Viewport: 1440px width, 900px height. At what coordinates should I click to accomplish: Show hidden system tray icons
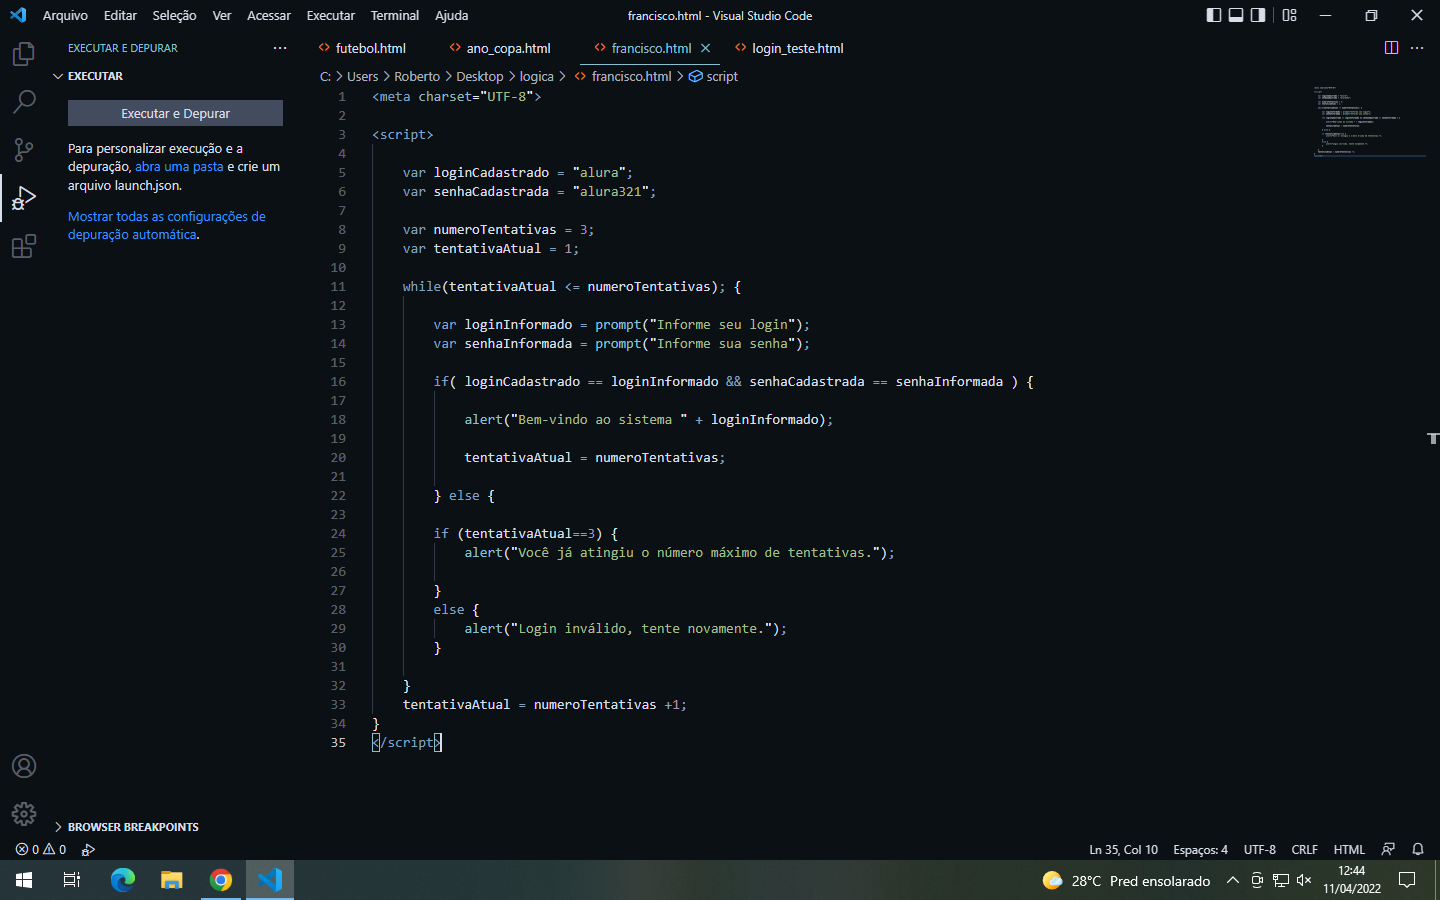pos(1233,880)
